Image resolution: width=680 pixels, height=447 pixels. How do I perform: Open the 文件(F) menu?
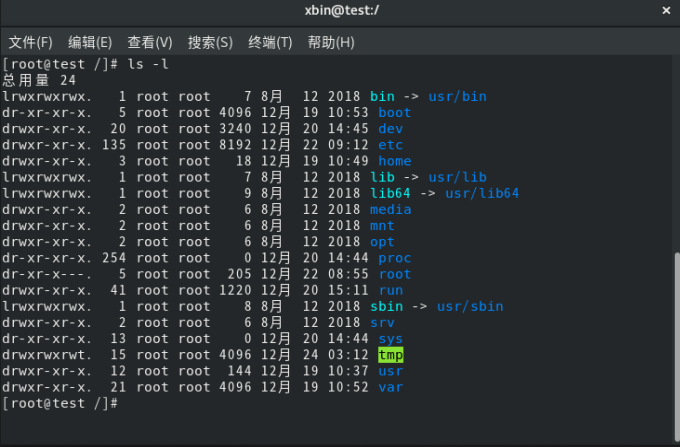[30, 42]
